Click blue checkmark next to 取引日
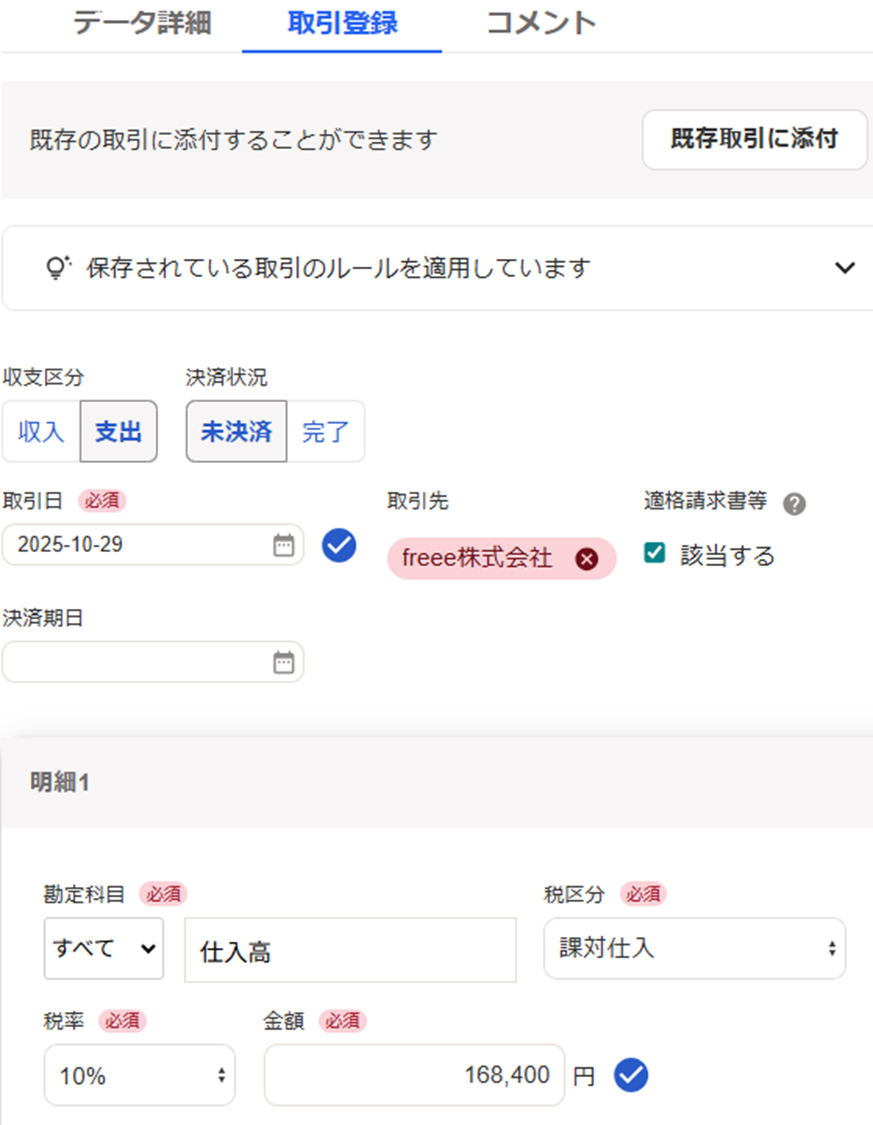The image size is (873, 1125). click(x=340, y=545)
